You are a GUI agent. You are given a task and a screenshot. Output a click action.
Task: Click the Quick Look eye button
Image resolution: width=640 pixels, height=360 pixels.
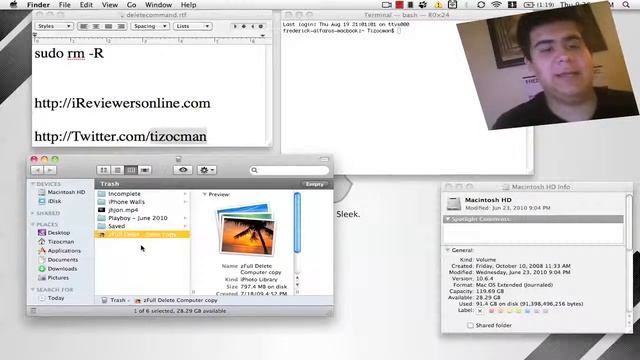(183, 170)
